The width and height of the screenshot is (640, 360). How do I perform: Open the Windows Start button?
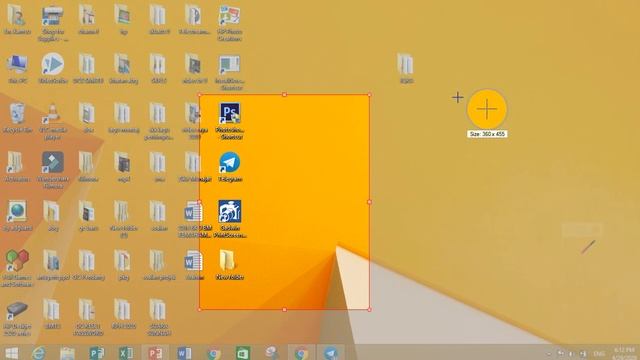11,353
